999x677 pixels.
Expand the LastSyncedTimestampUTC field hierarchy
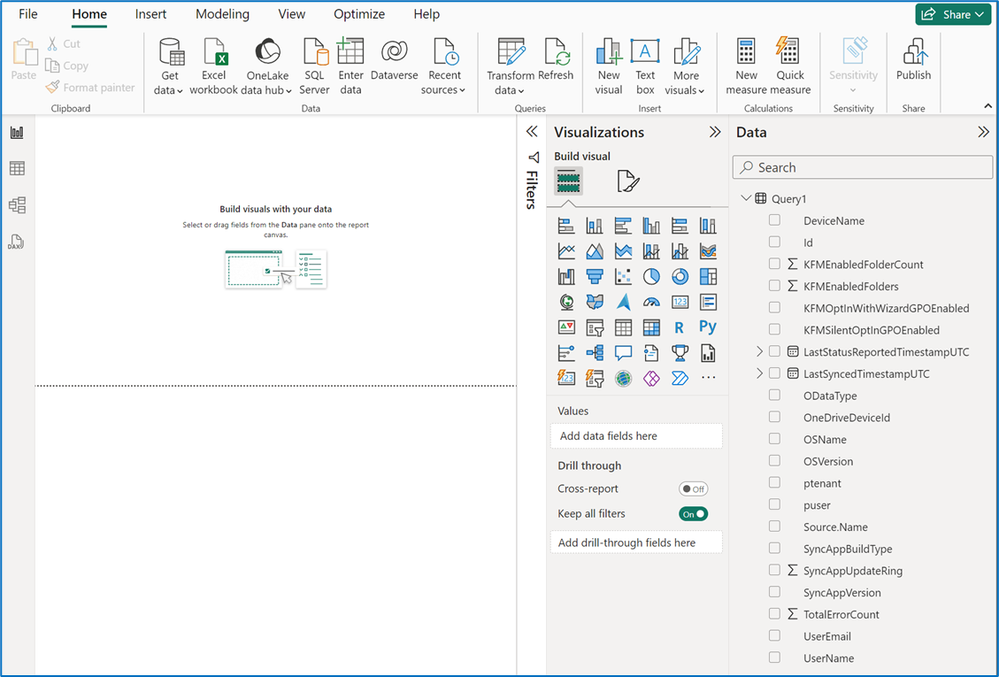click(x=759, y=373)
